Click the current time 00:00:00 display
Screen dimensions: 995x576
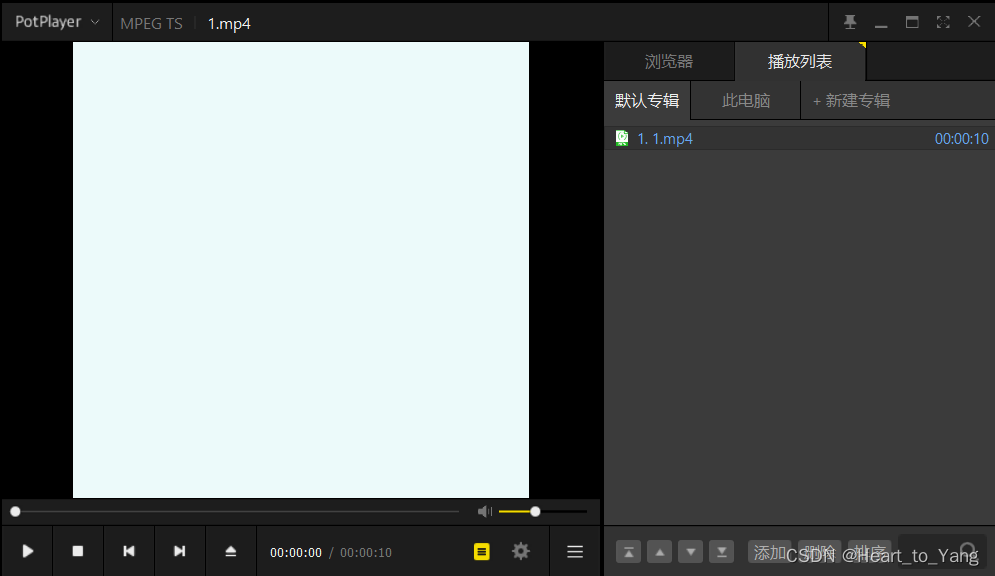296,553
